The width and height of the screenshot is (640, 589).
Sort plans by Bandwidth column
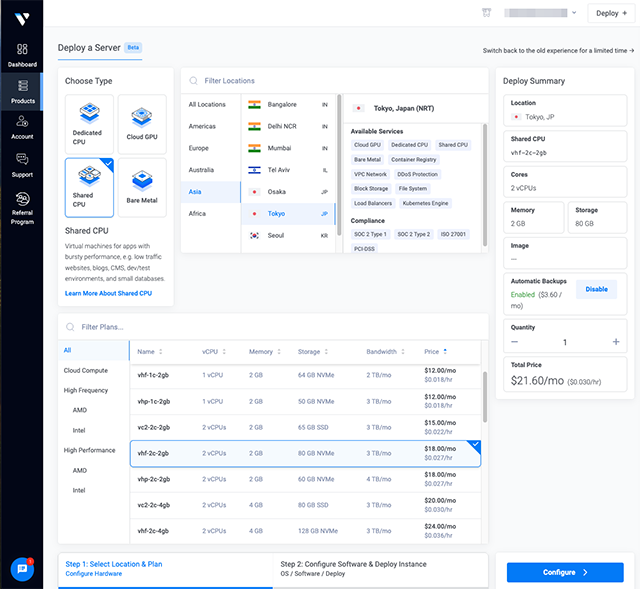[x=385, y=352]
